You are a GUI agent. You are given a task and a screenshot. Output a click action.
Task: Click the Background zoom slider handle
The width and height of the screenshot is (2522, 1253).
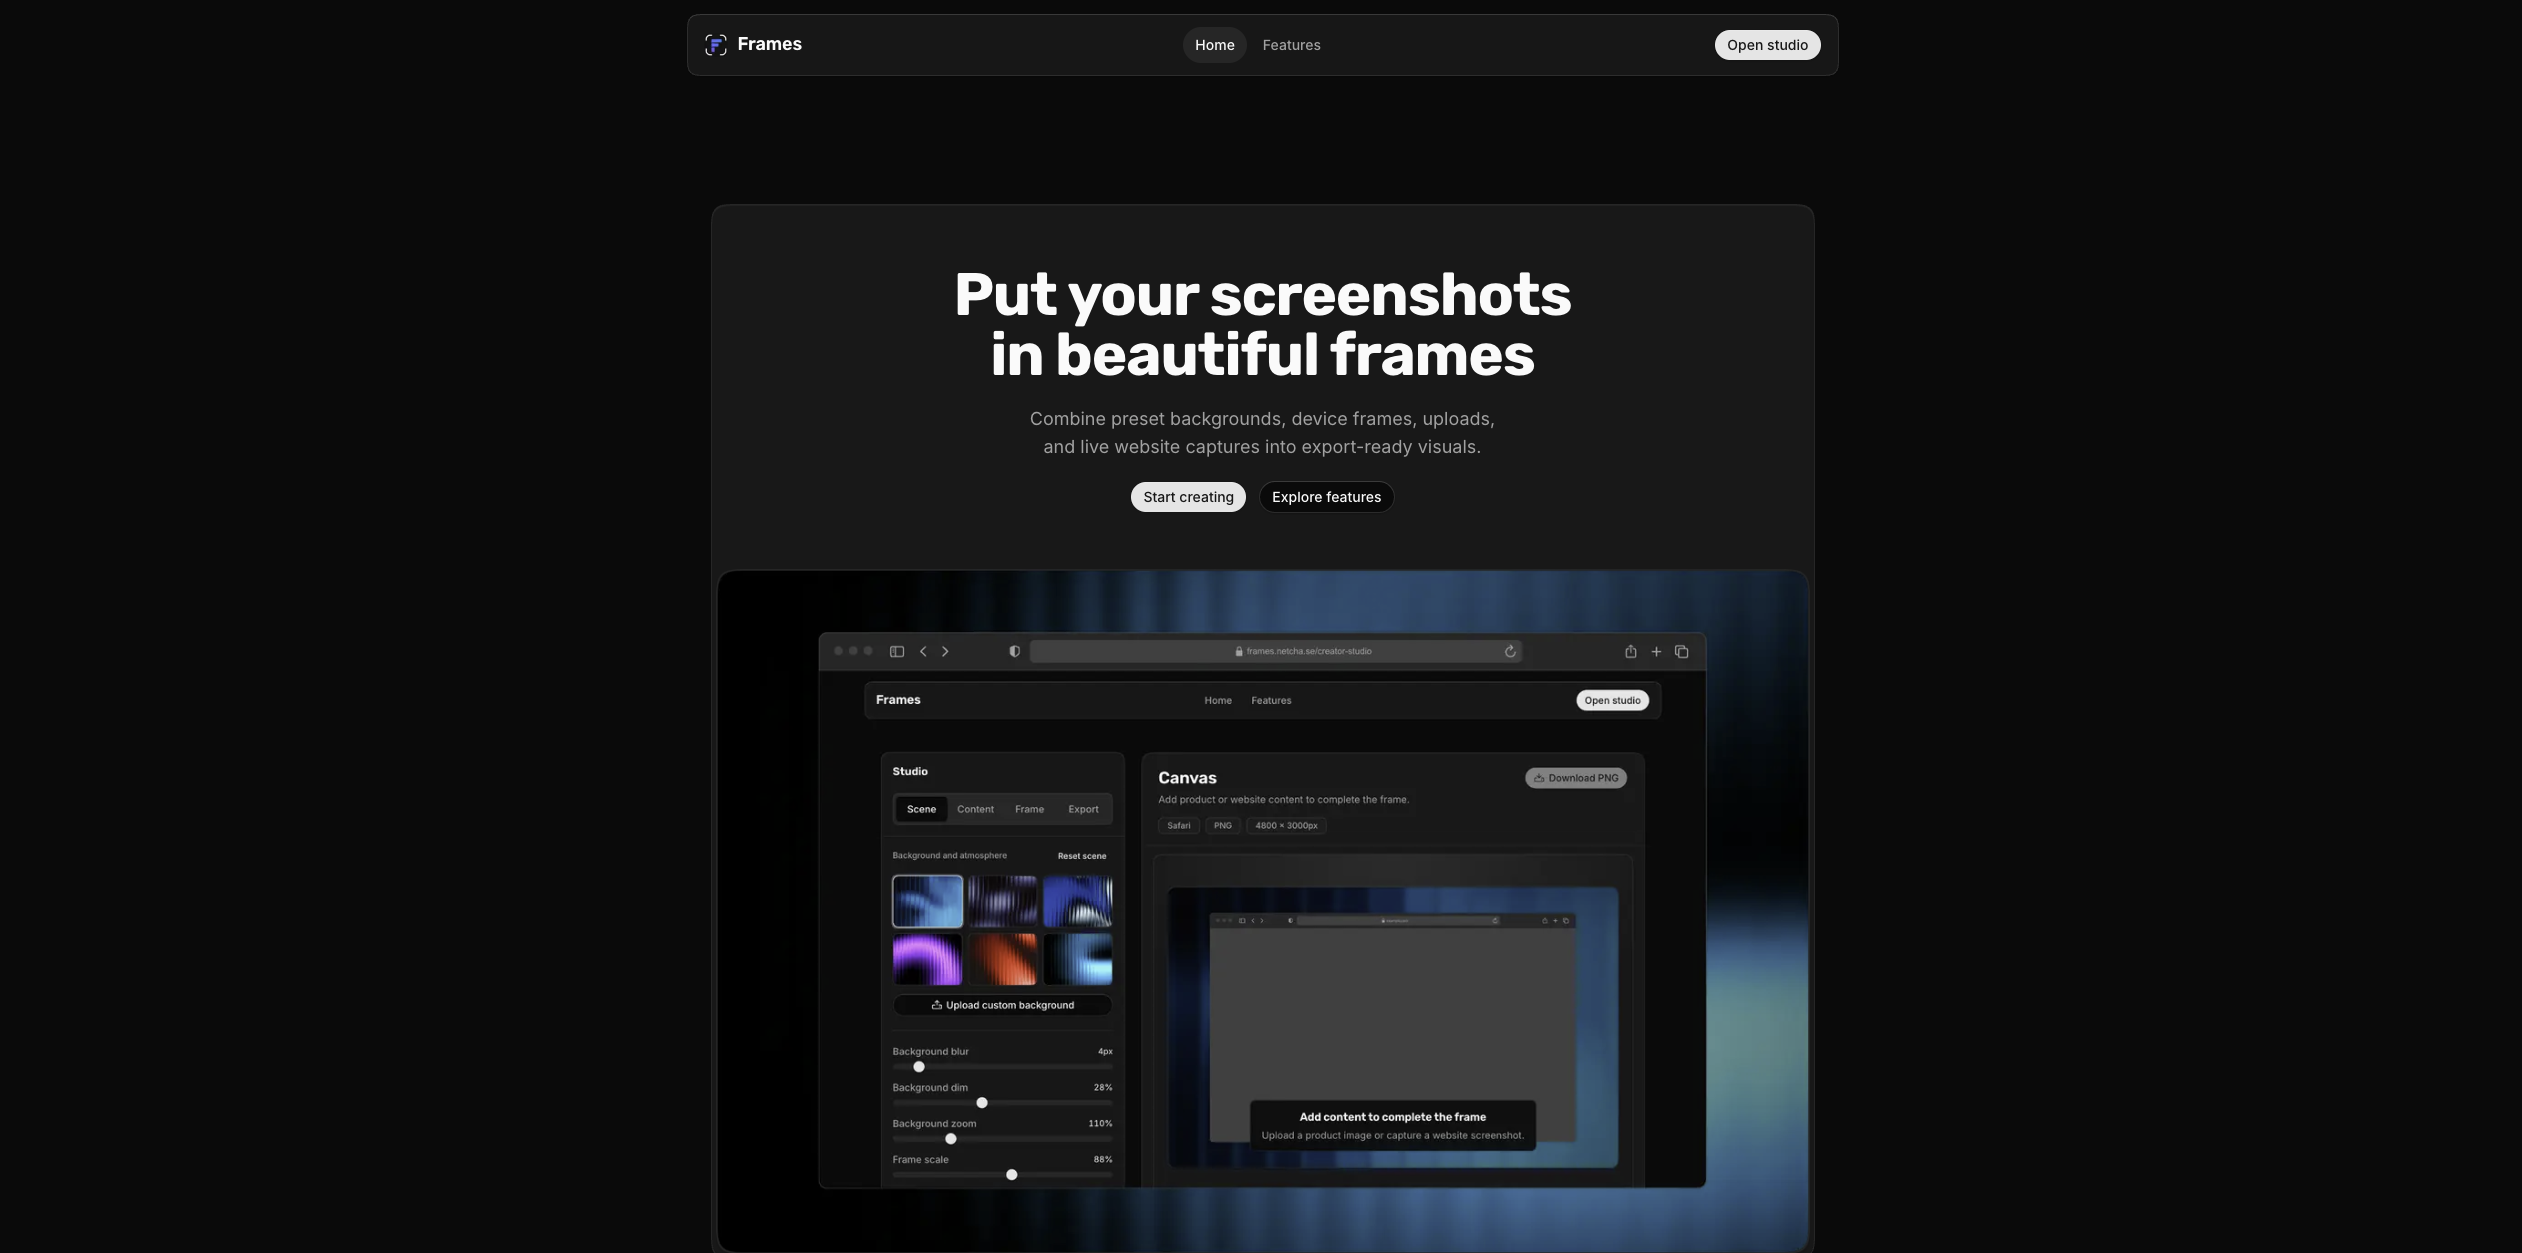951,1139
